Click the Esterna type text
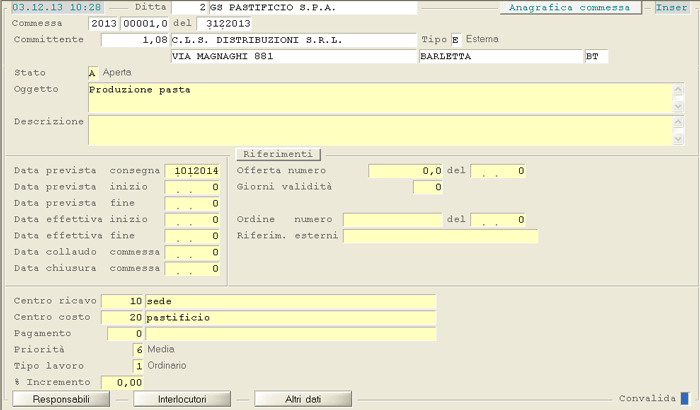 pyautogui.click(x=482, y=39)
